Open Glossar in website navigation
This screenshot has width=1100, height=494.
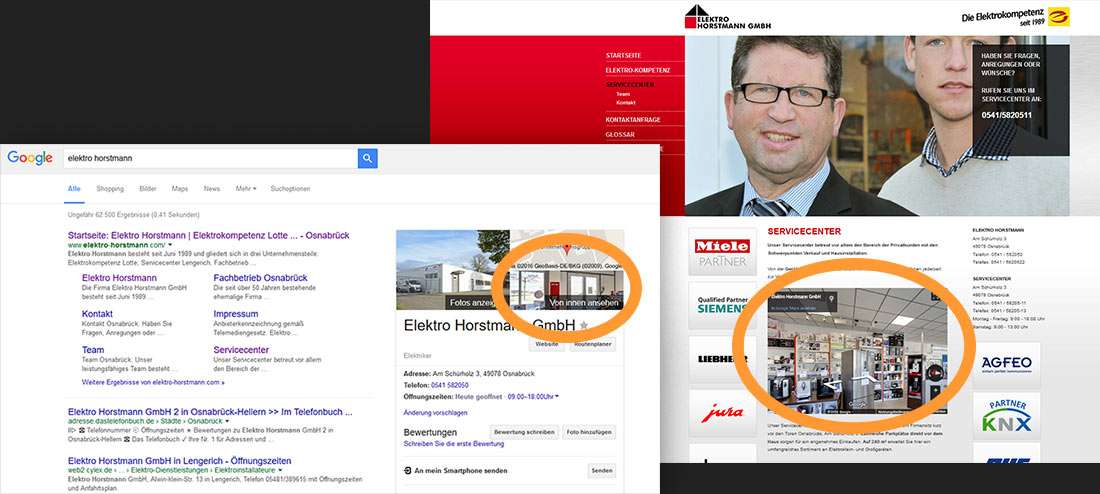(620, 135)
